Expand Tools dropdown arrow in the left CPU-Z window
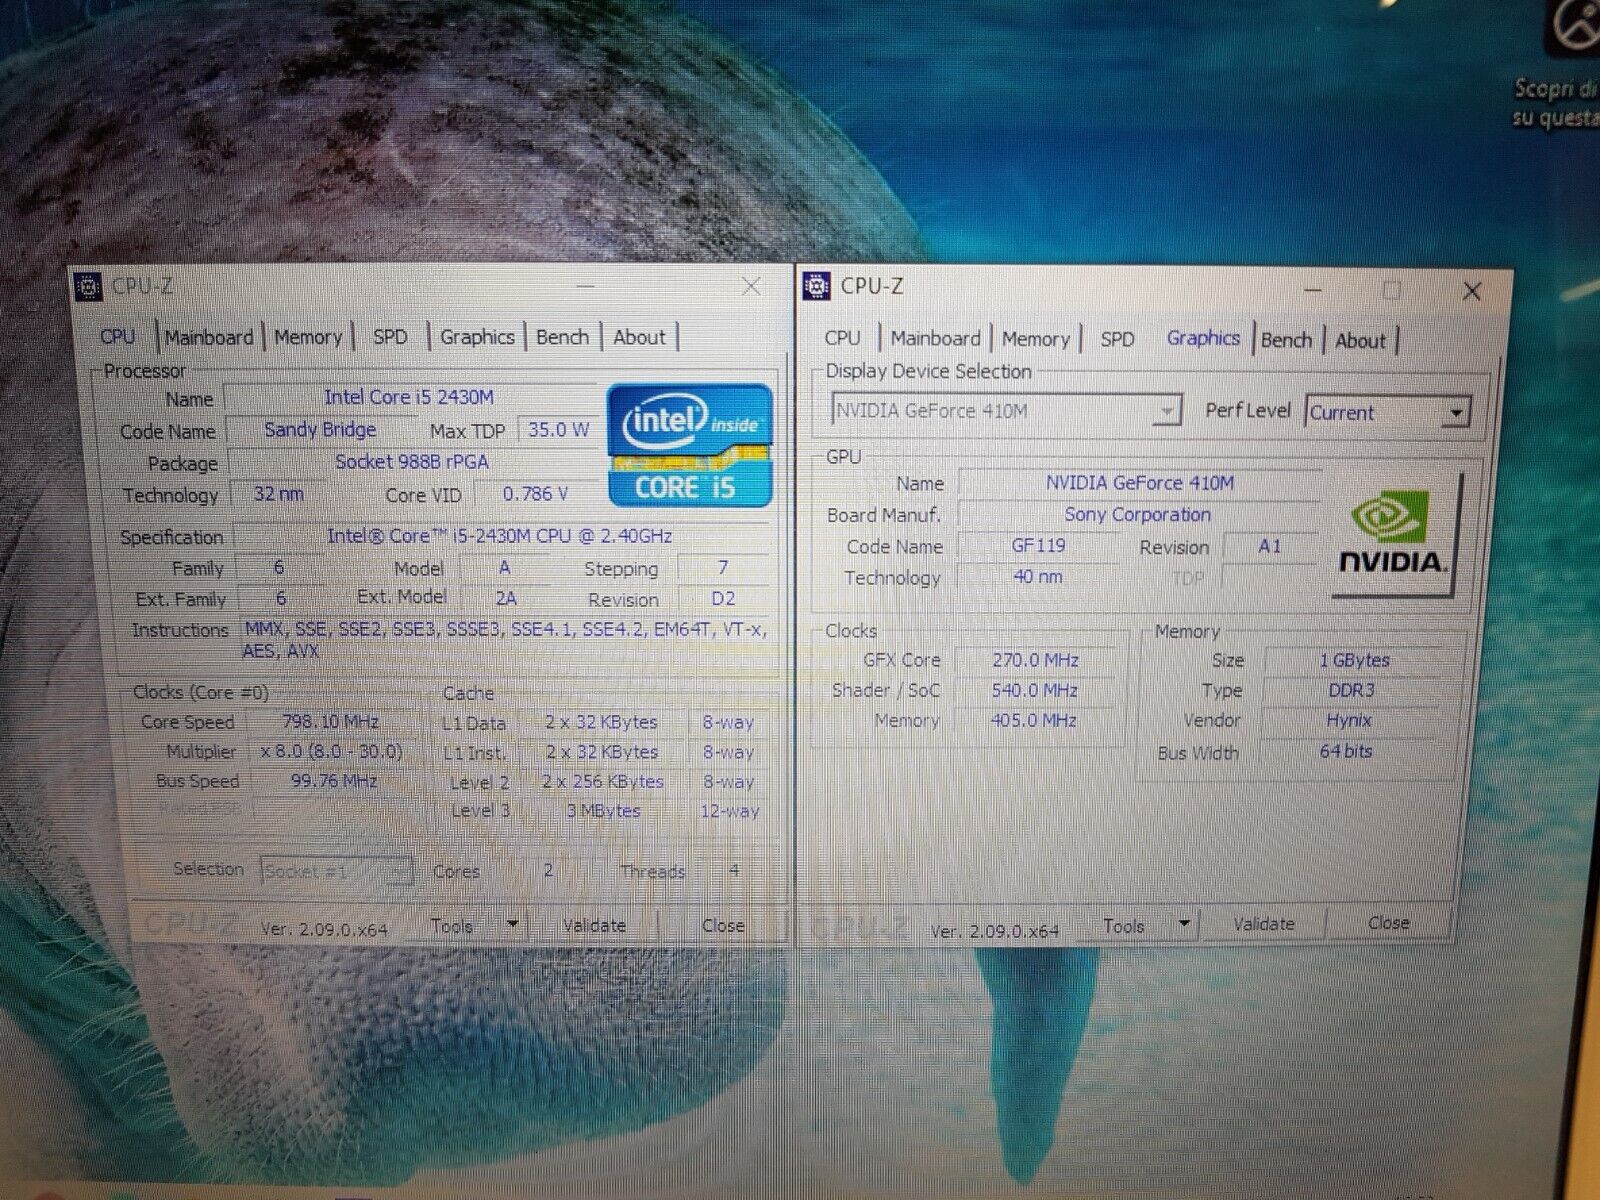The width and height of the screenshot is (1600, 1200). pyautogui.click(x=511, y=925)
